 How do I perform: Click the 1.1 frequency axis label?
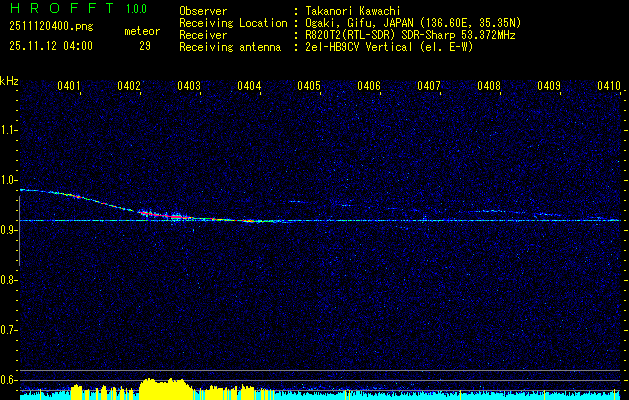(x=9, y=129)
